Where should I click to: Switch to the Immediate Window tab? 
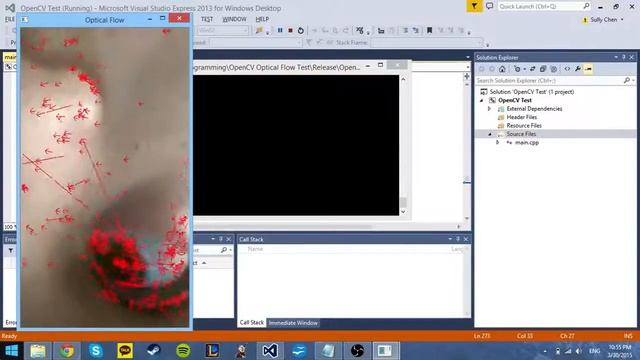click(293, 323)
